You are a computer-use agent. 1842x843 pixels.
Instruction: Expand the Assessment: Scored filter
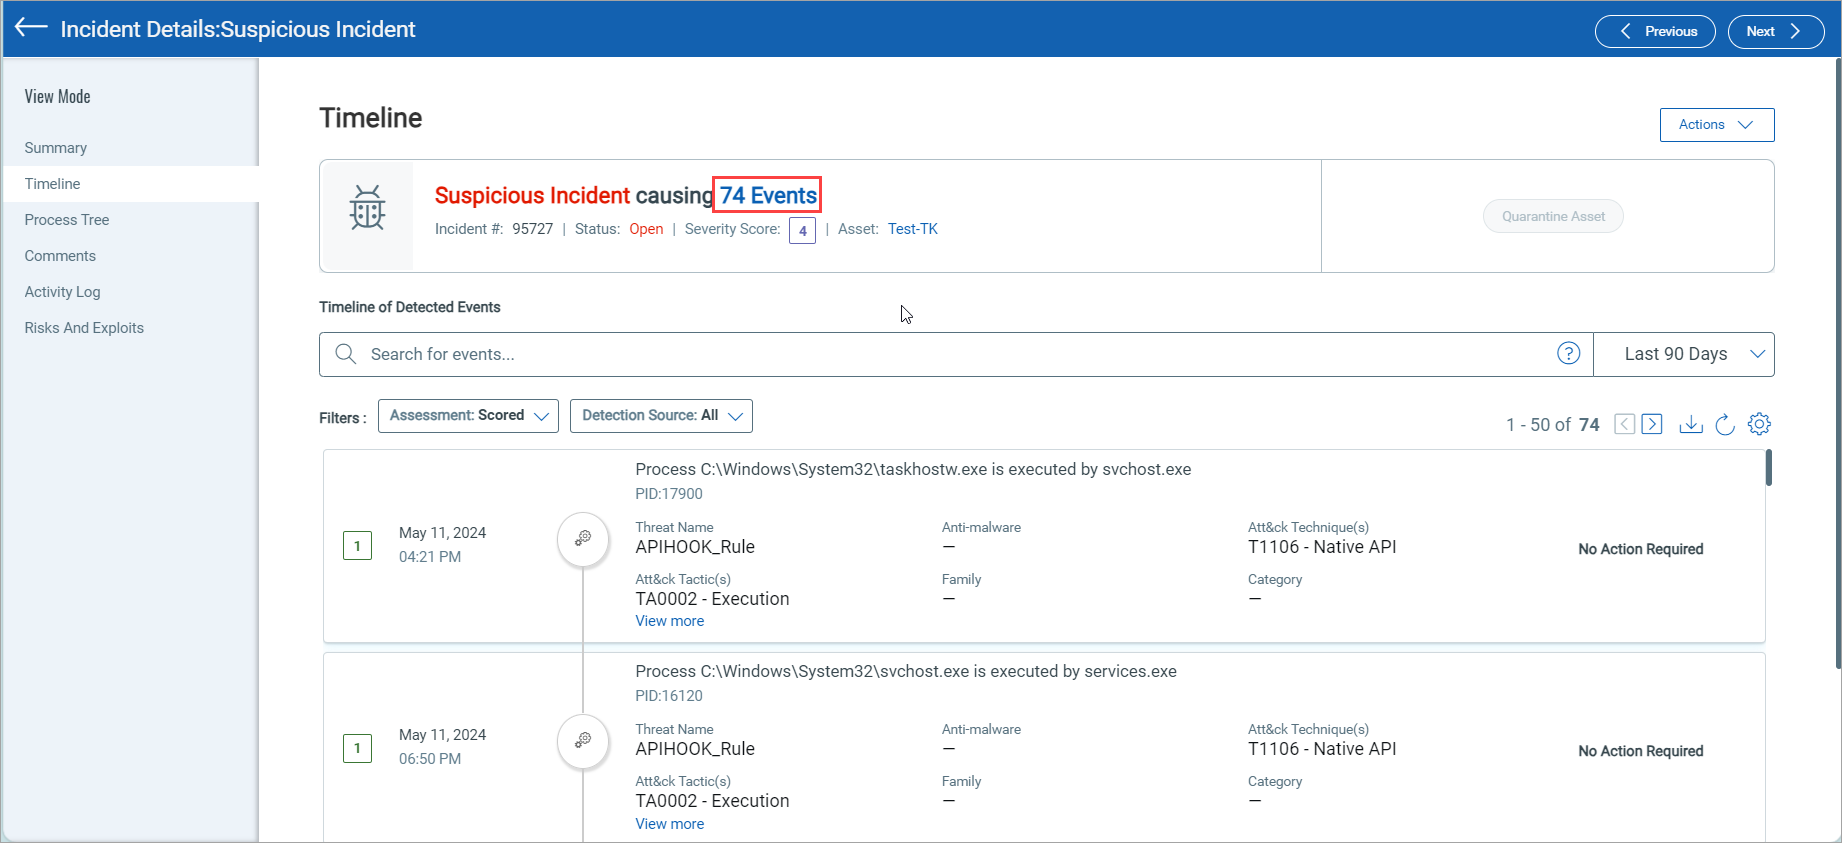(468, 416)
